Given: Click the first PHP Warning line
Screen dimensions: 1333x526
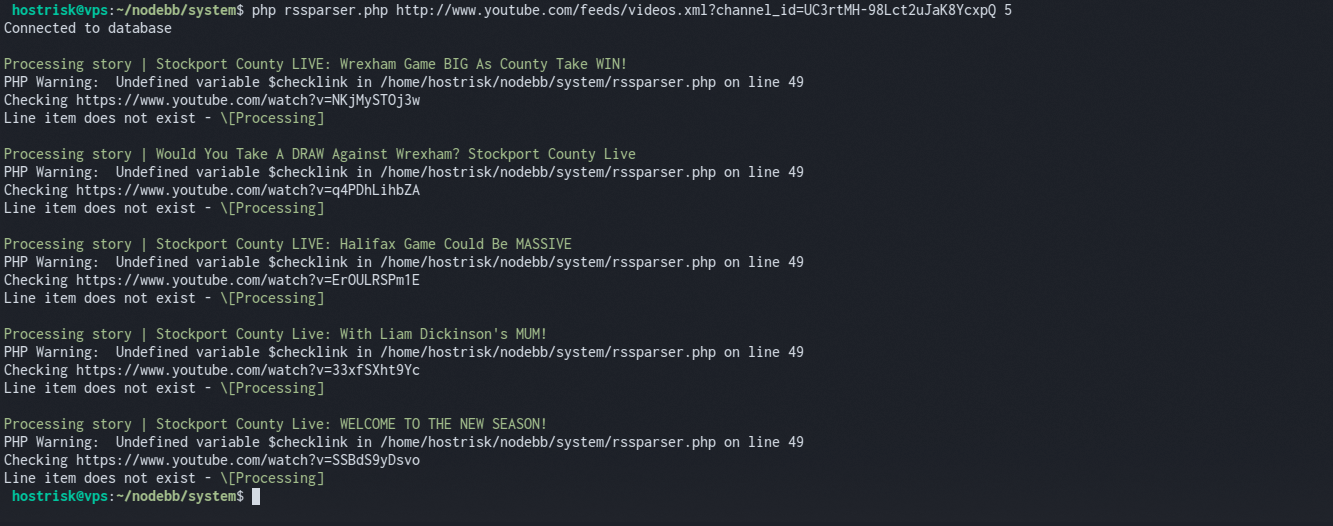Looking at the screenshot, I should (x=404, y=82).
